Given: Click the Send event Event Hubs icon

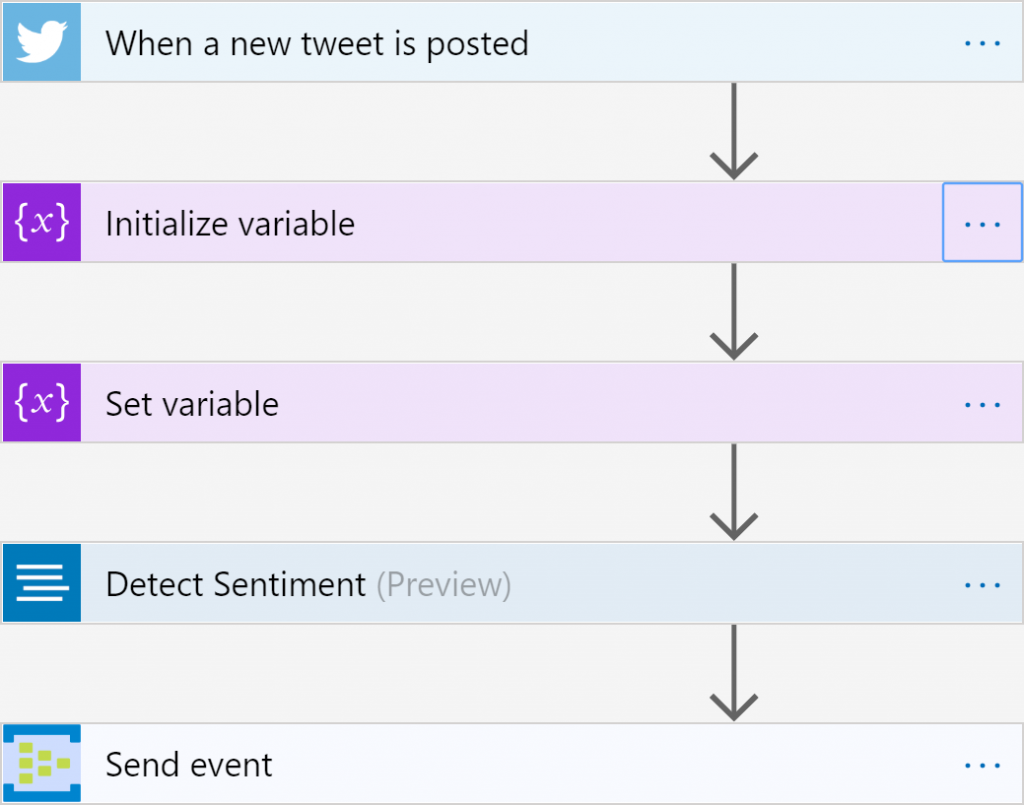Looking at the screenshot, I should [41, 764].
